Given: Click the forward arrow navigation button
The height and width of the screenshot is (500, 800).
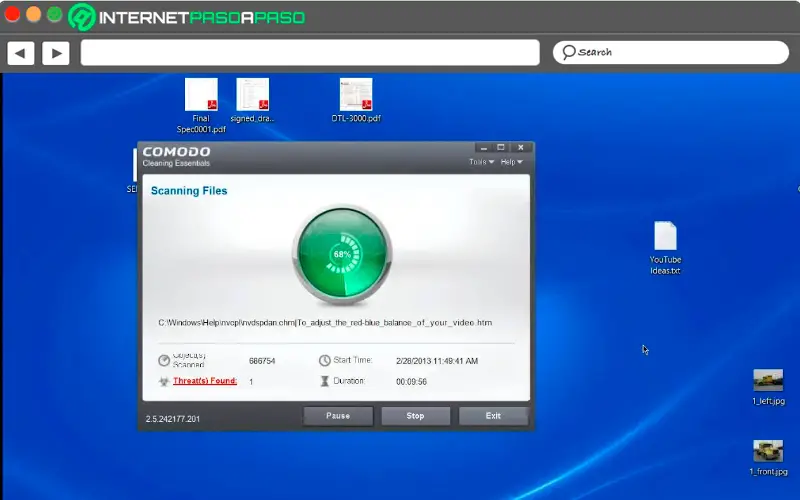Looking at the screenshot, I should 56,53.
